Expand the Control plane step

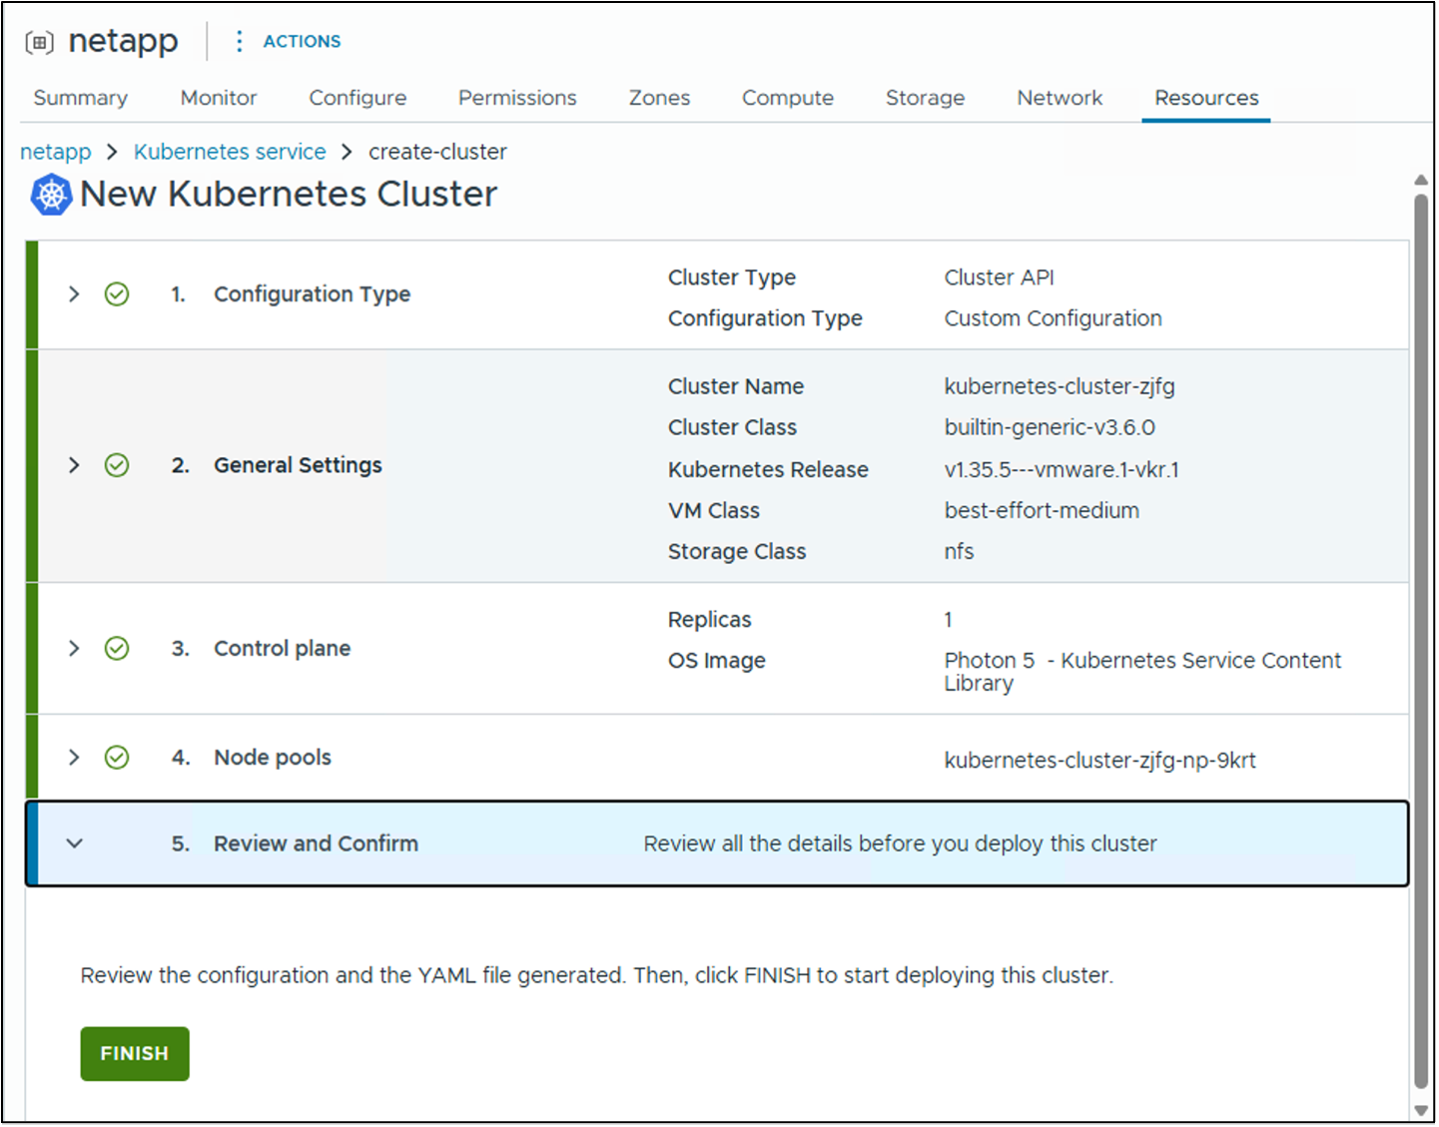click(x=74, y=648)
